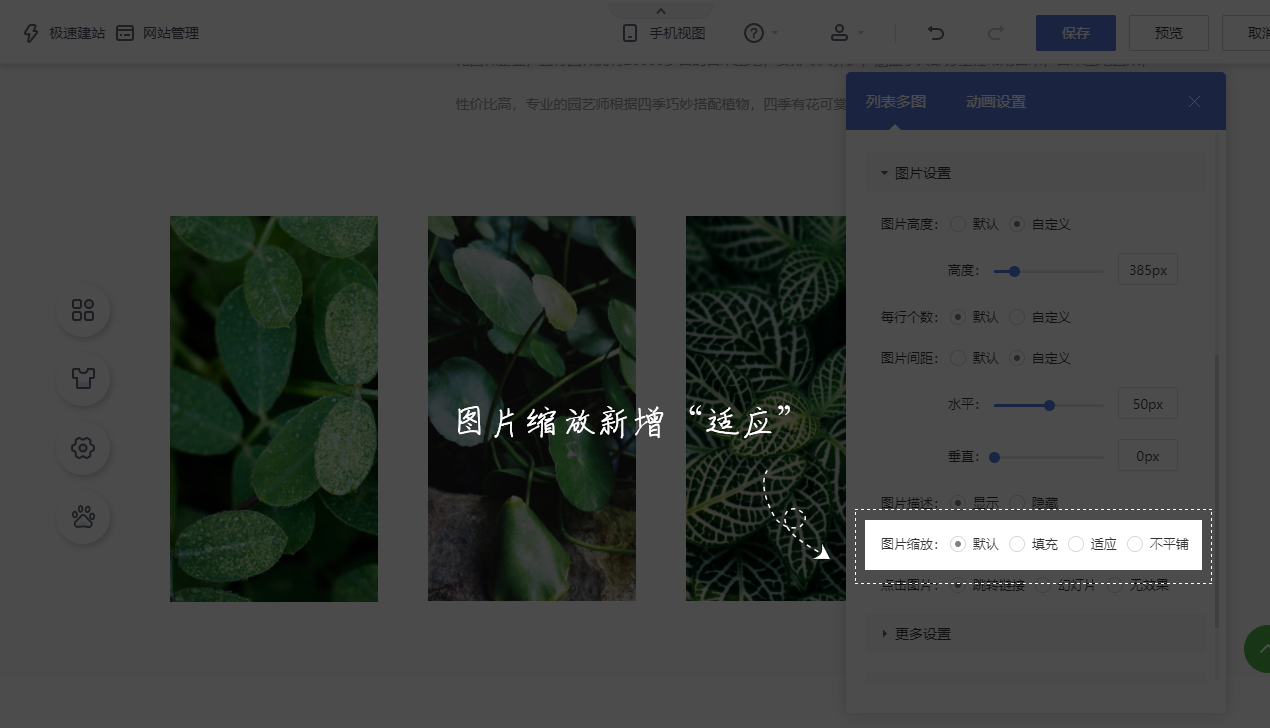The image size is (1270, 728).
Task: Select 默认 for 图片间距
Action: point(958,358)
